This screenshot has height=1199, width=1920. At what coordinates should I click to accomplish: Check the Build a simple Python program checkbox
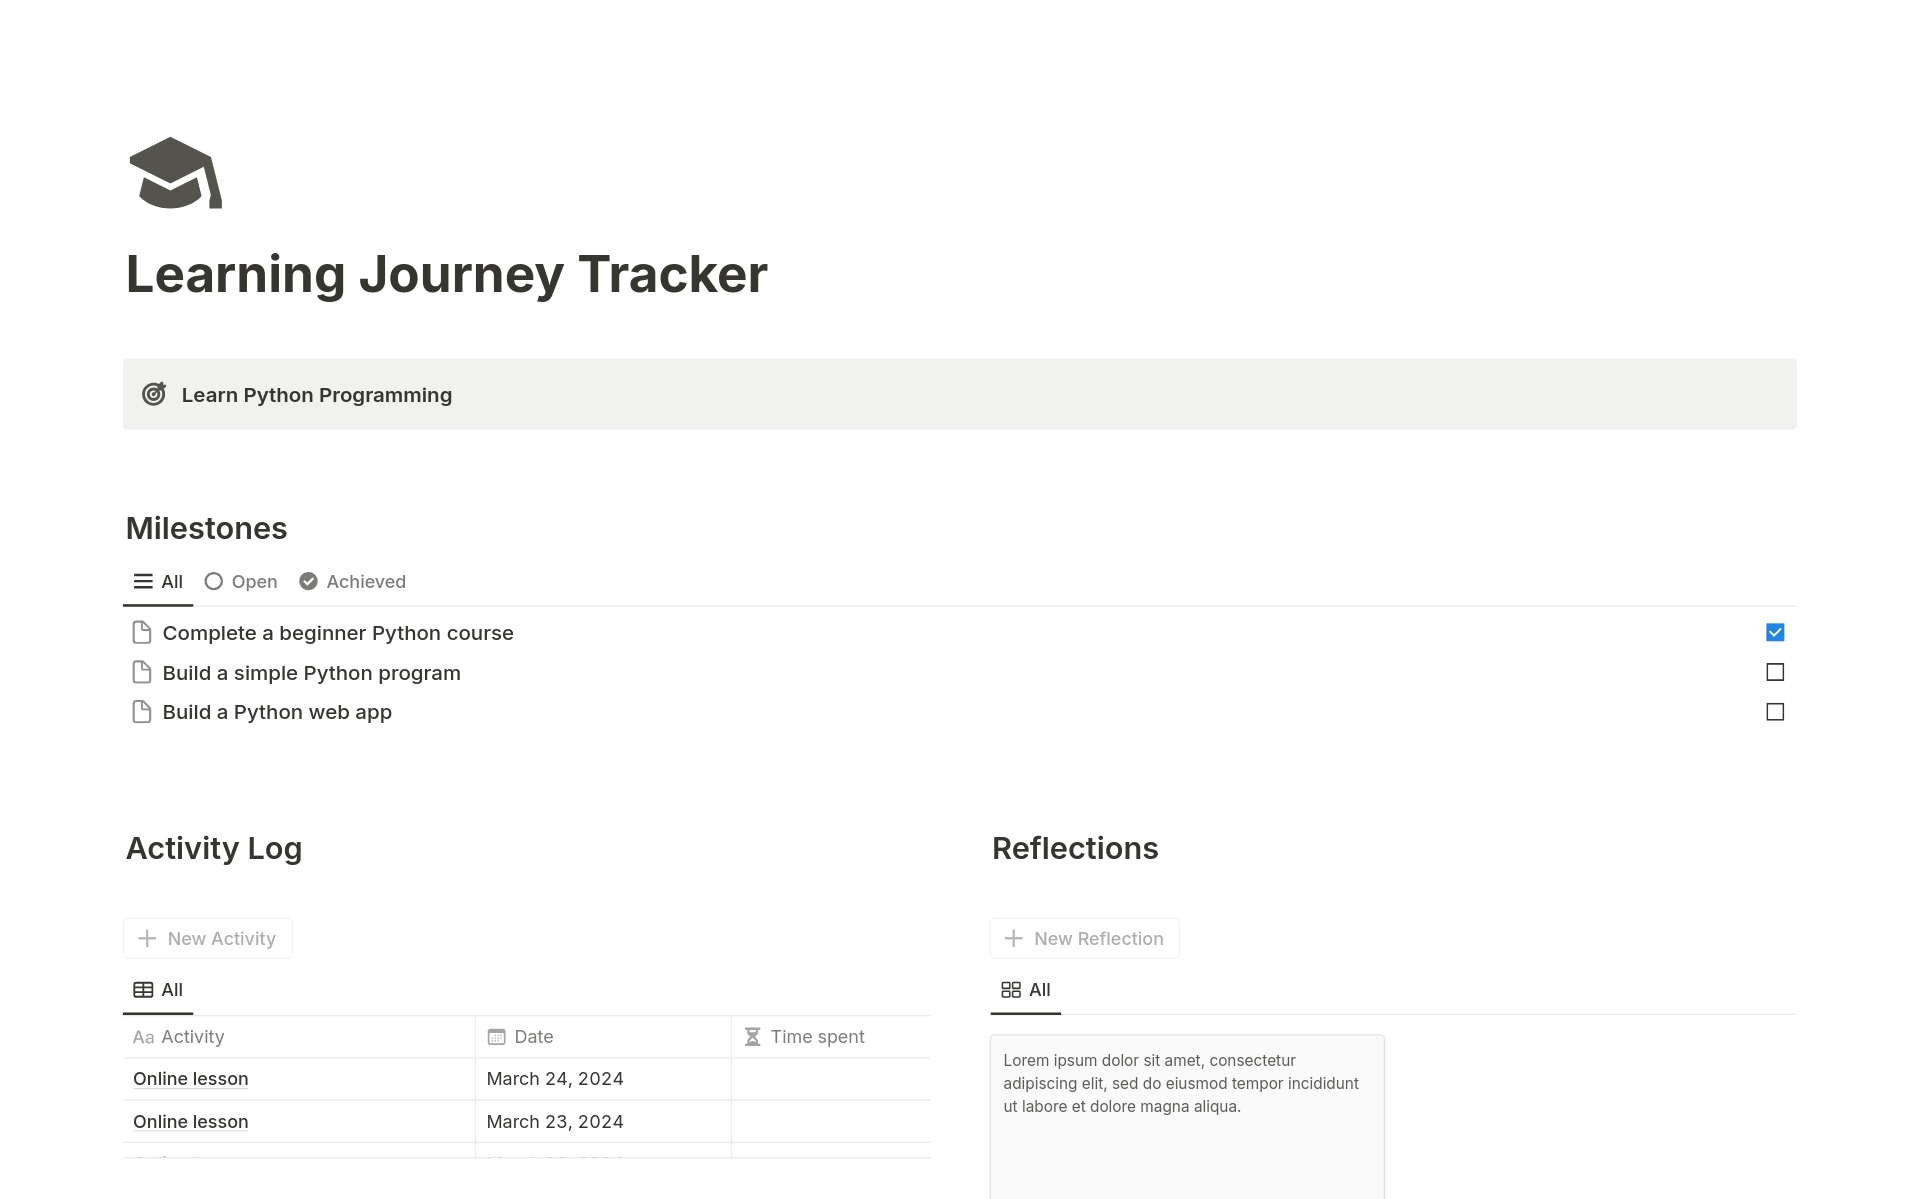(1775, 672)
